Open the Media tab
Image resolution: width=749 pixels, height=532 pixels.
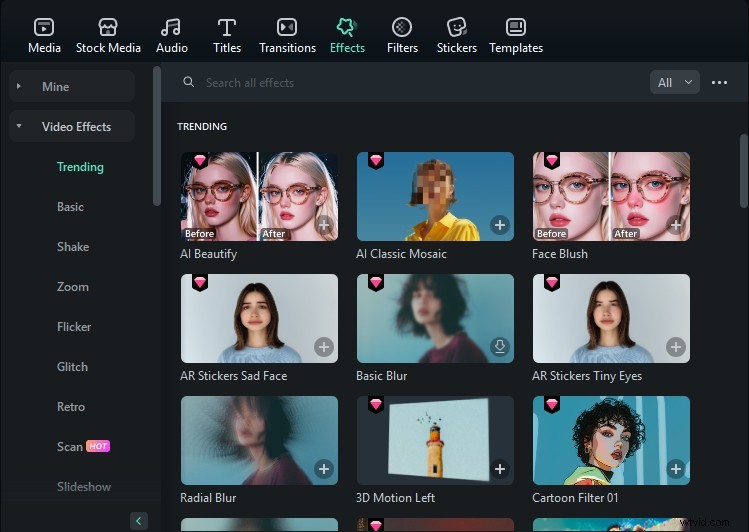44,35
